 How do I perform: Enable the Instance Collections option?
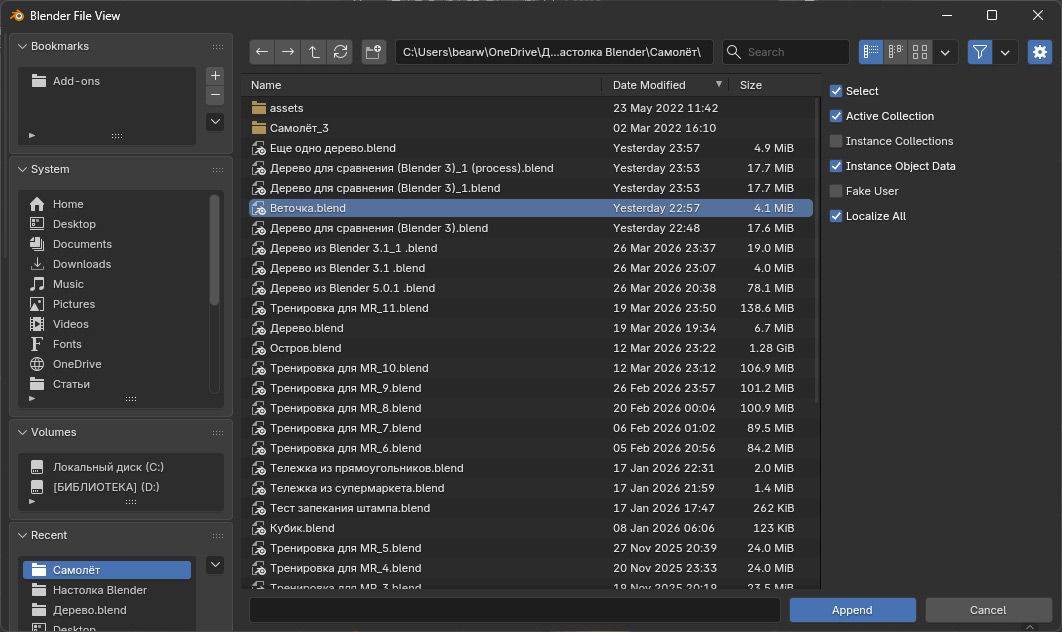point(836,141)
